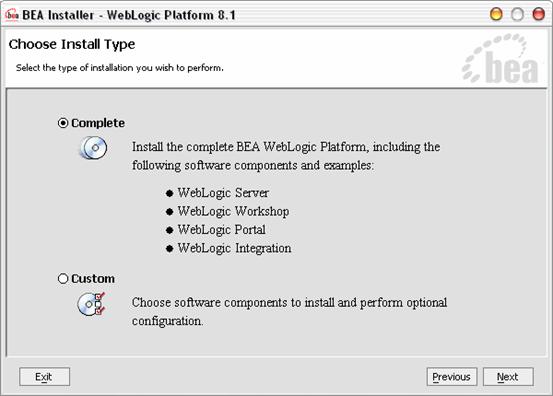This screenshot has width=553, height=396.
Task: Click the Complete option CD icon
Action: tap(94, 148)
